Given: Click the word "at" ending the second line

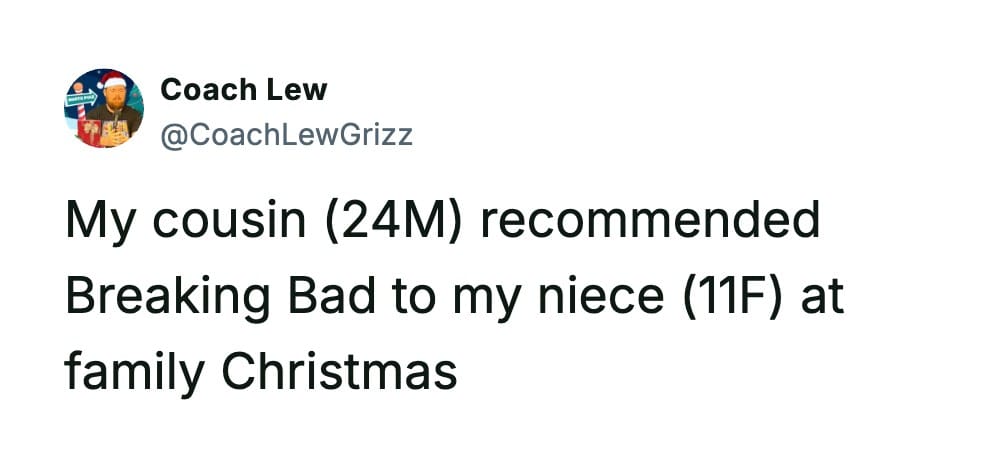Looking at the screenshot, I should click(x=824, y=298).
